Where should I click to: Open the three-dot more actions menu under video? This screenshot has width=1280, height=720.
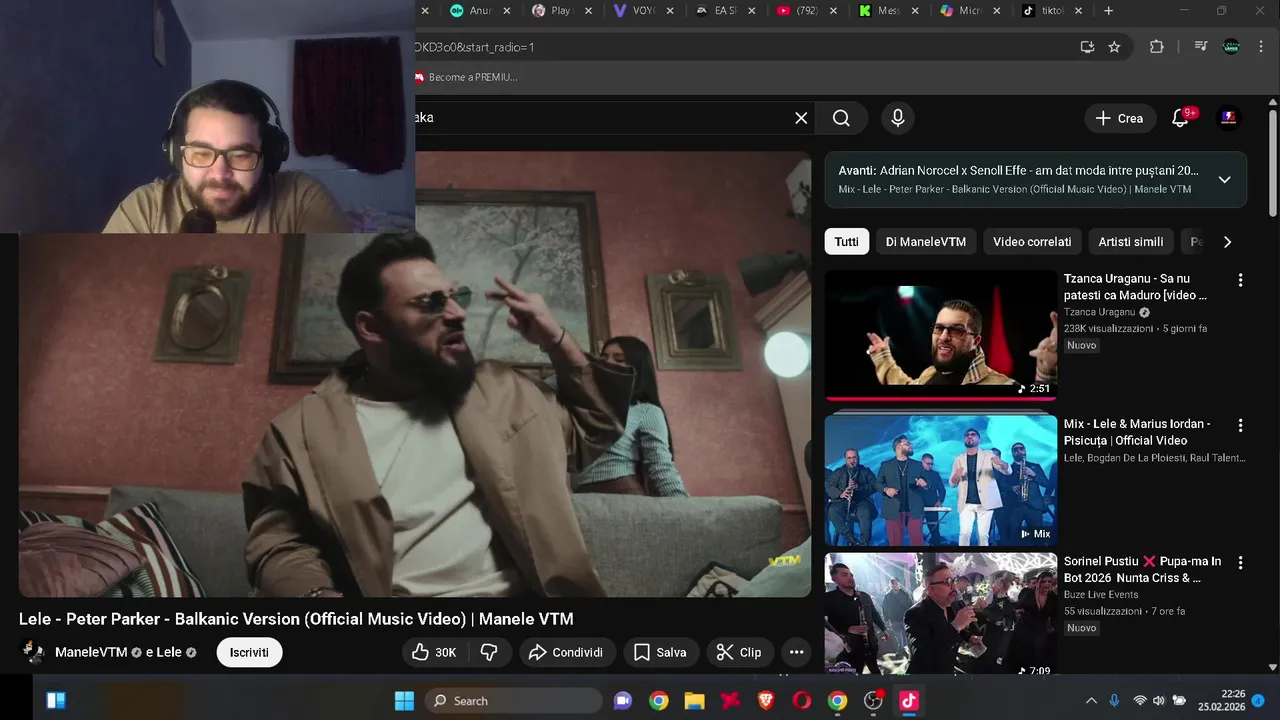(x=796, y=652)
